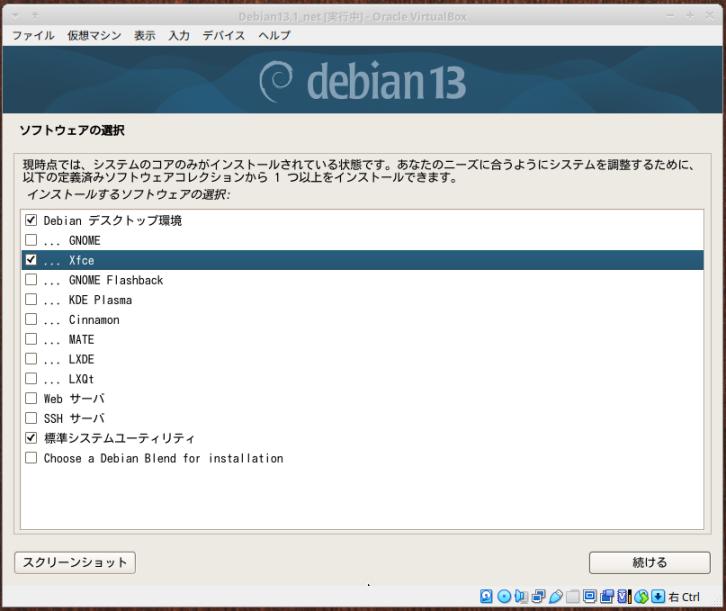
Task: Click the Debian13.1_net window title bar
Action: tap(352, 17)
